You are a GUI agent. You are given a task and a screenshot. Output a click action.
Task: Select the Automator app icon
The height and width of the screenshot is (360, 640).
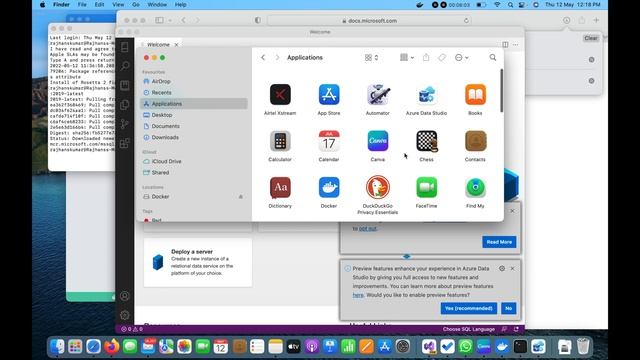click(378, 95)
